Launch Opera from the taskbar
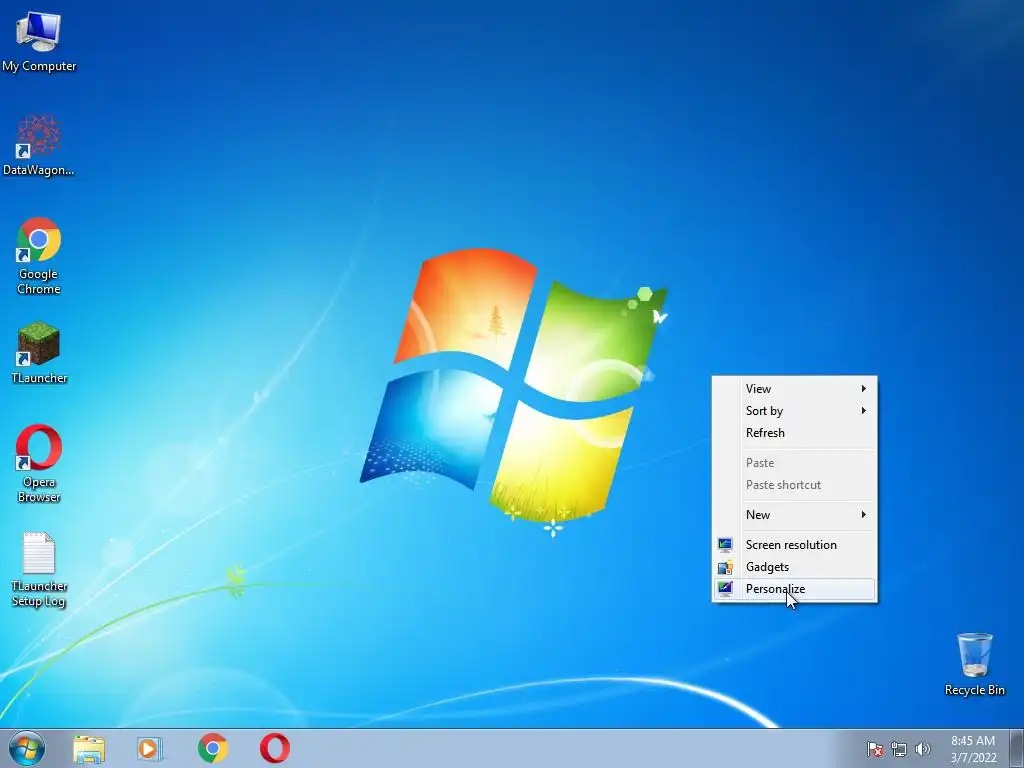1024x768 pixels. tap(275, 748)
